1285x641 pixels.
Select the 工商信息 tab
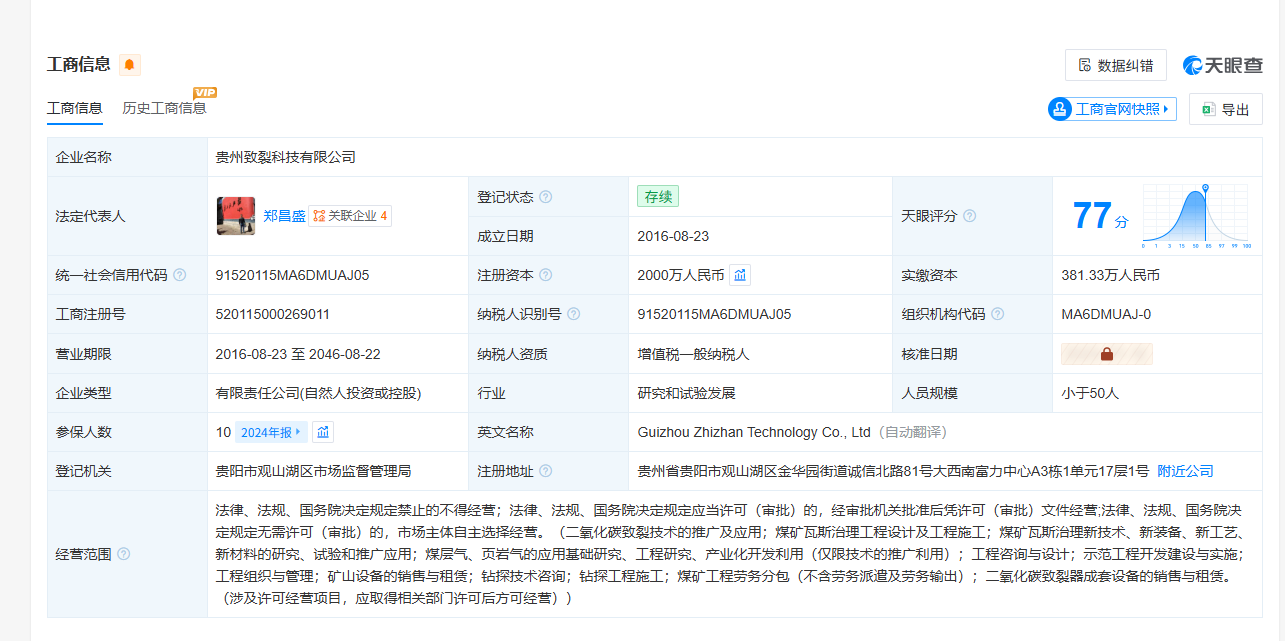[75, 108]
